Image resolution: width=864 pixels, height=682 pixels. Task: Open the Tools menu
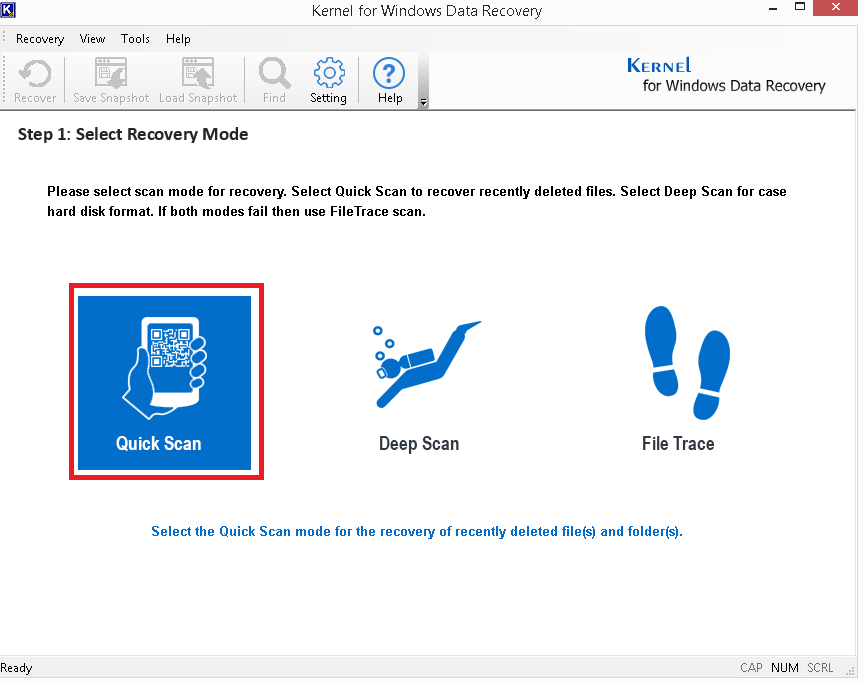tap(136, 39)
